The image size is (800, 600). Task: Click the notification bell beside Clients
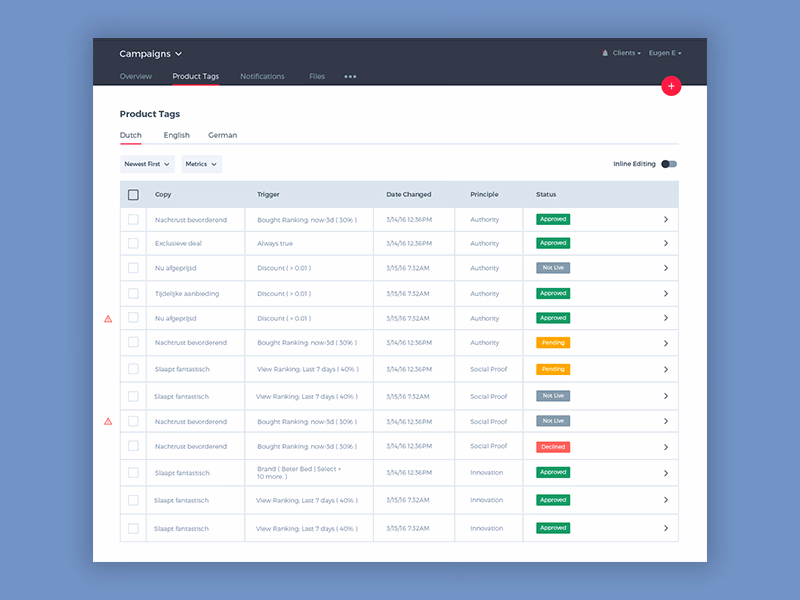click(x=605, y=53)
